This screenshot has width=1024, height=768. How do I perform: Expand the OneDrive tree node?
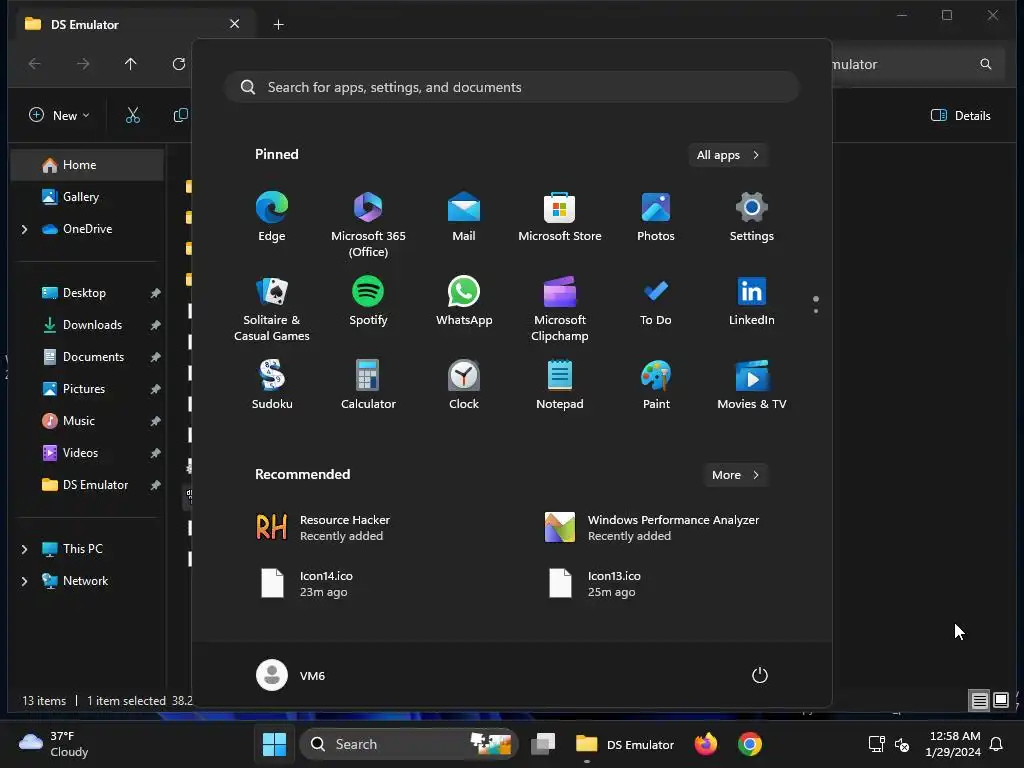[x=24, y=229]
